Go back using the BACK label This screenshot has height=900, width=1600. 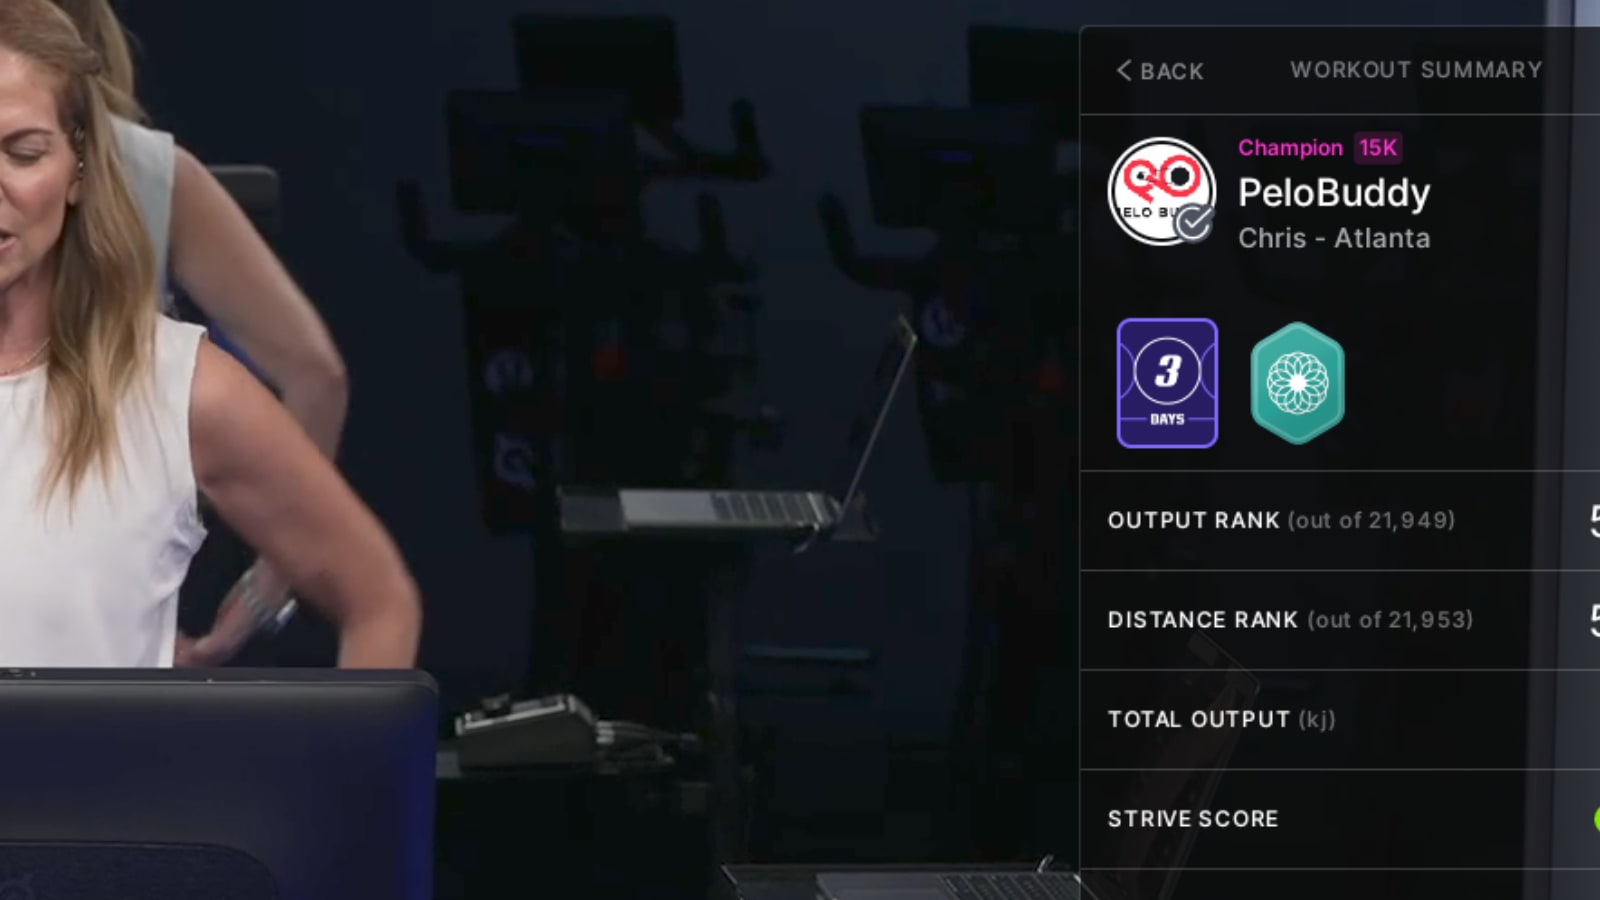1172,72
